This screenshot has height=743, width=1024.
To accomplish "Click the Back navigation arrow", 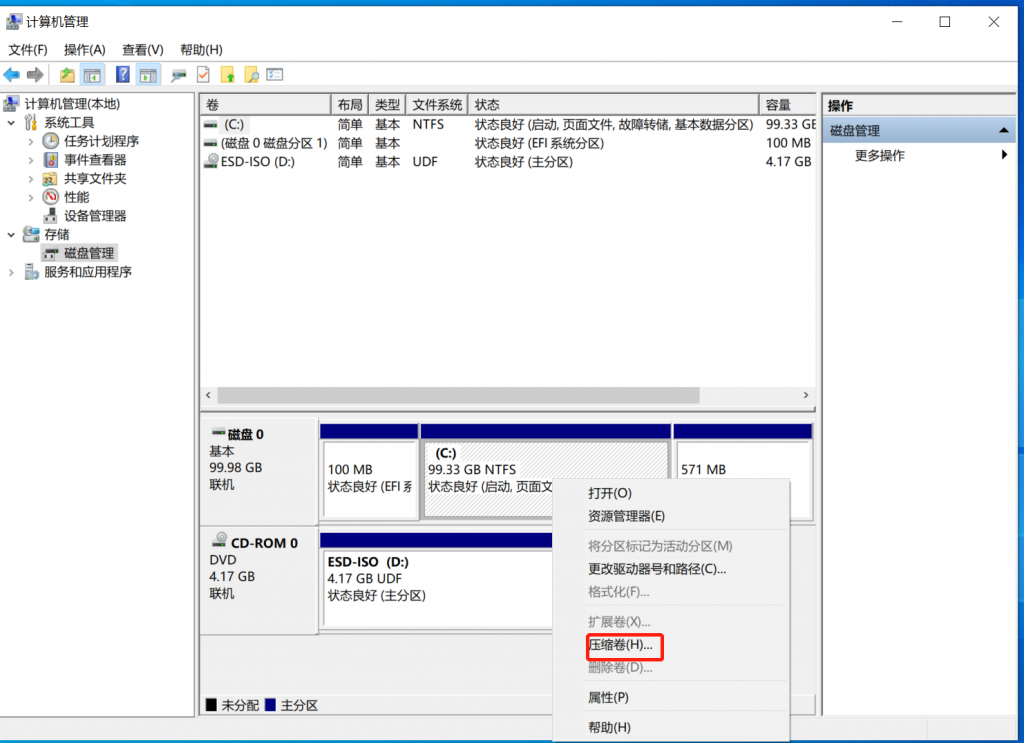I will pyautogui.click(x=12, y=74).
